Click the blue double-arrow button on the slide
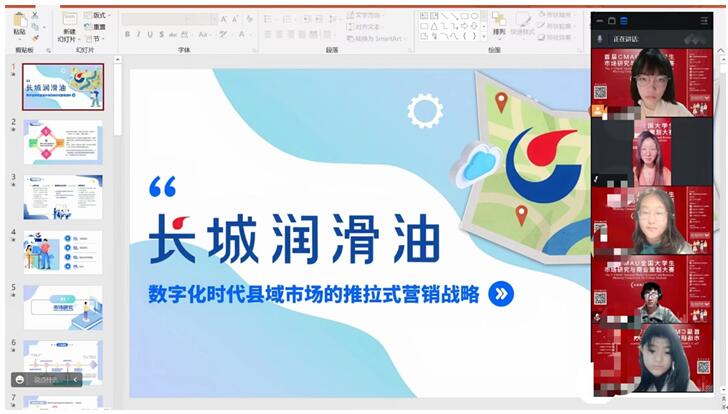Viewport: 728px width, 414px height. click(501, 294)
